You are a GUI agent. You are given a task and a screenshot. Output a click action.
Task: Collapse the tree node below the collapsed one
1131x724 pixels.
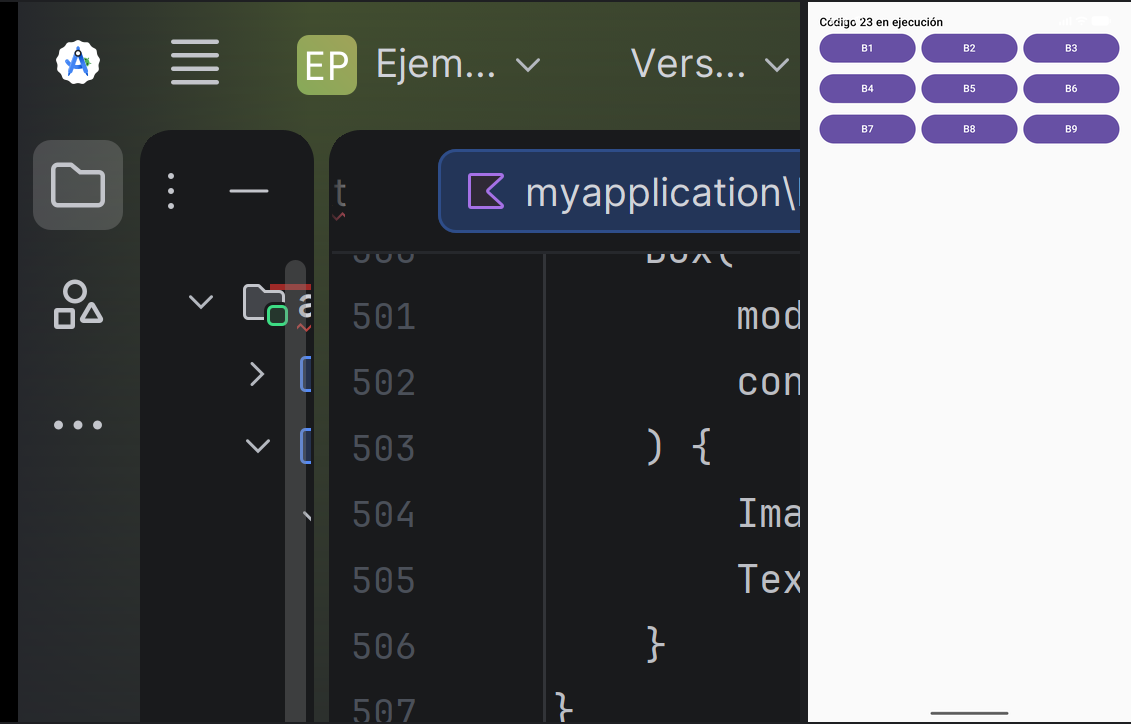pos(258,446)
